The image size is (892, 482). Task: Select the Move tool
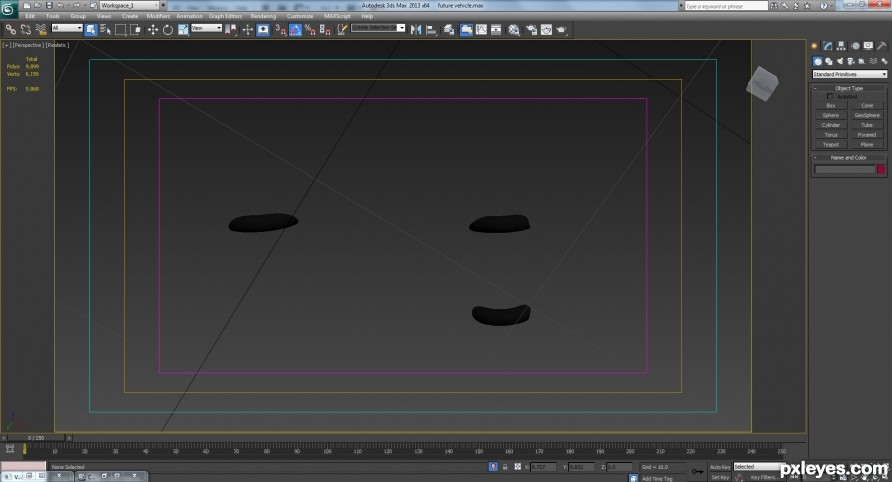coord(153,30)
